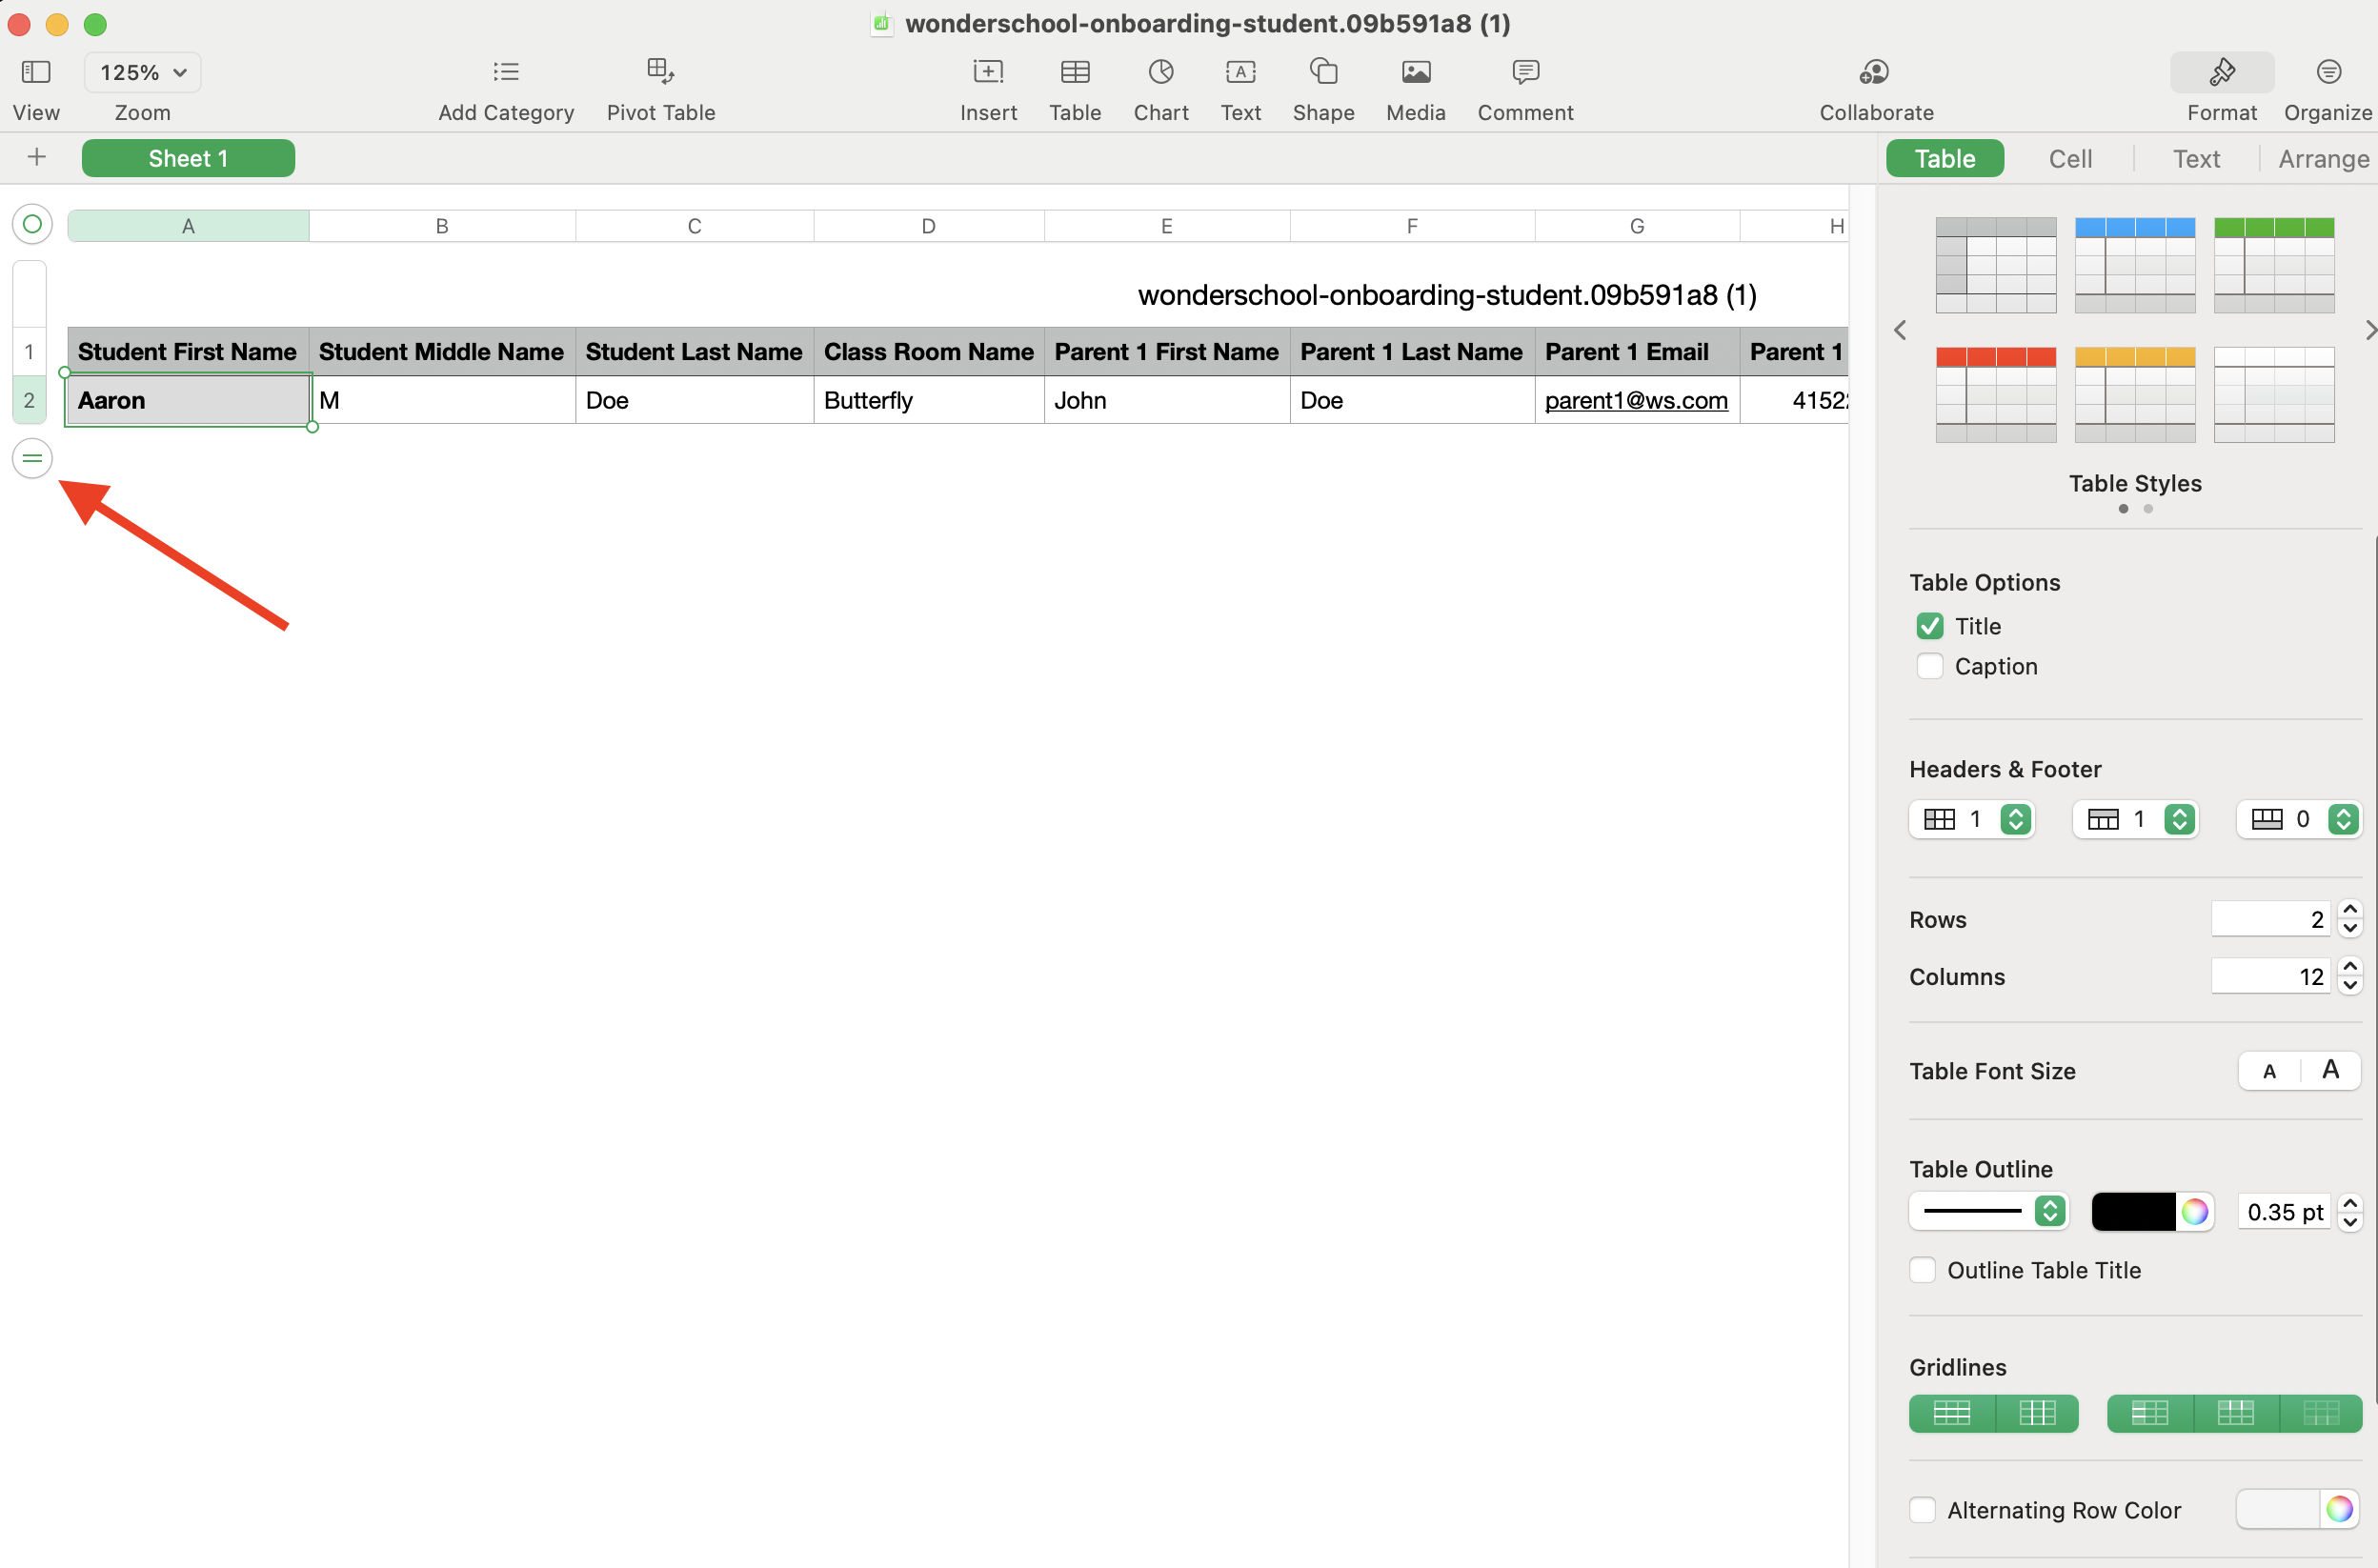Open the footer rows count dropdown
This screenshot has height=1568, width=2378.
pyautogui.click(x=2299, y=819)
